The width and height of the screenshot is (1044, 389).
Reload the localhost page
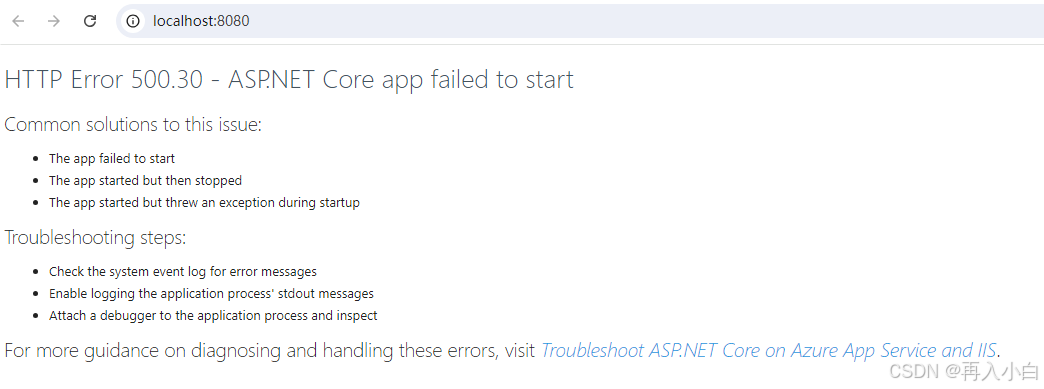90,21
